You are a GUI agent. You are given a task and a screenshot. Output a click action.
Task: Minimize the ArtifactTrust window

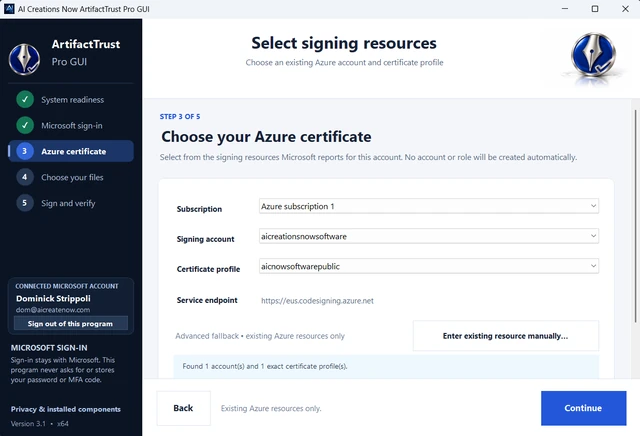565,9
